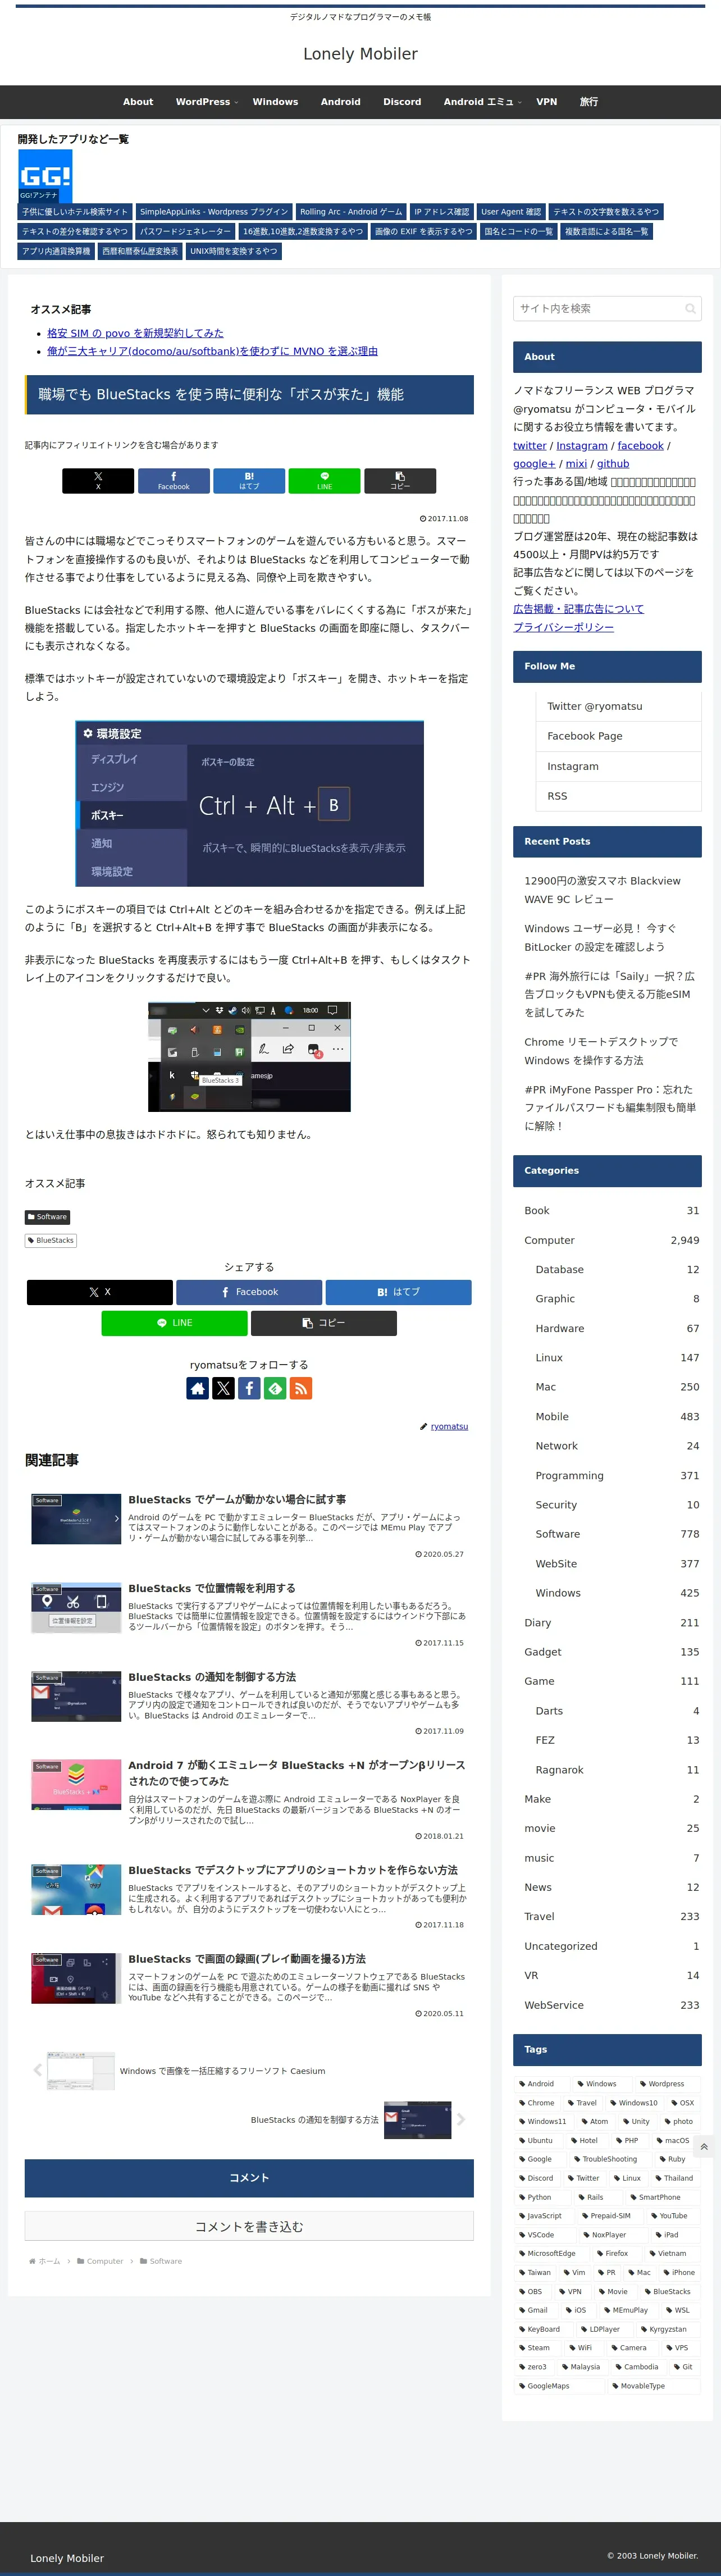Open the 格安 SIM の povo を新規契約してみた link
Image resolution: width=721 pixels, height=2576 pixels.
pos(135,333)
